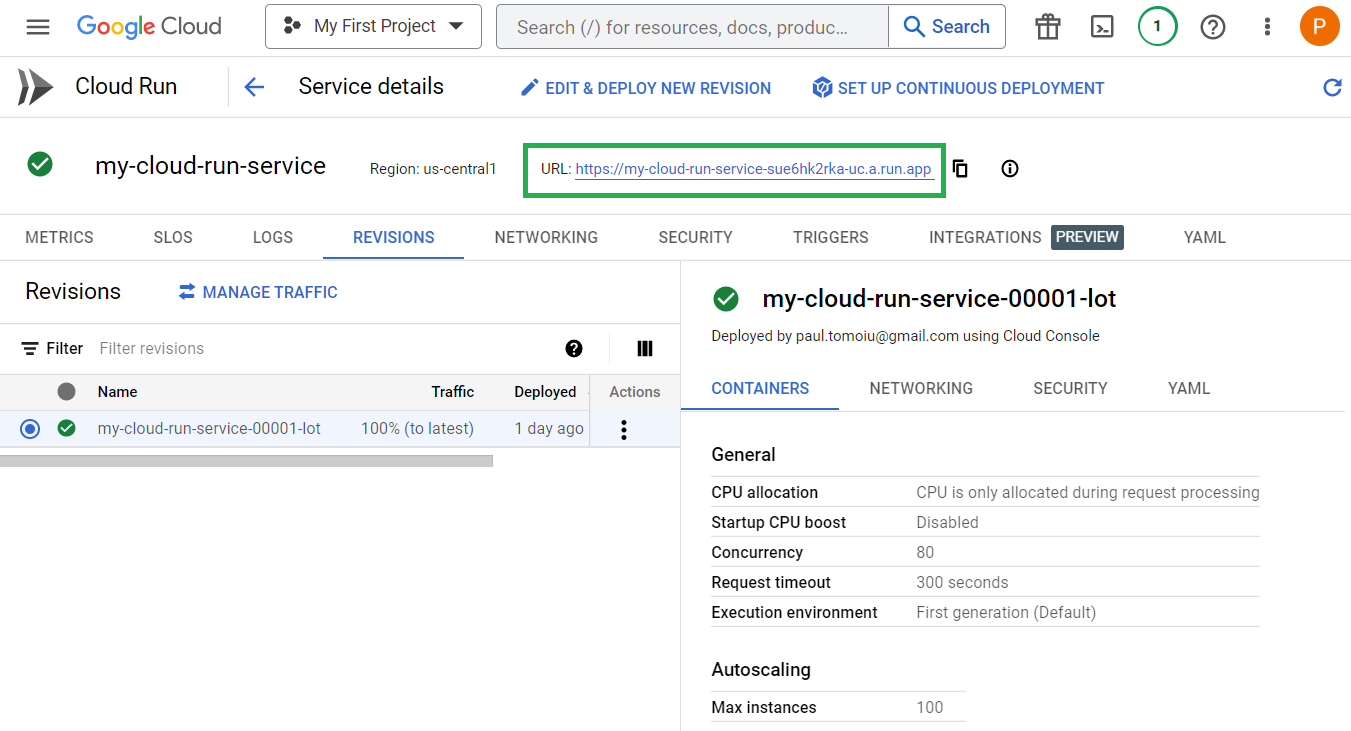Sort revisions by the Name column
Viewport: 1351px width, 731px height.
117,392
